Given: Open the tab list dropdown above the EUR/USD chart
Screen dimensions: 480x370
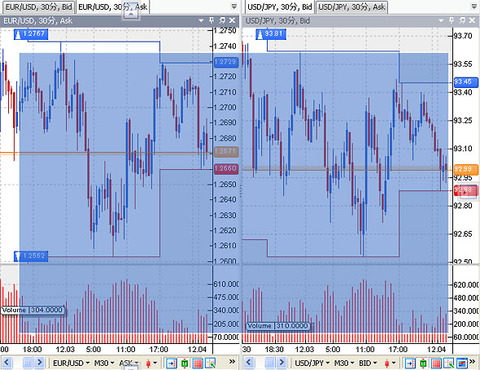Looking at the screenshot, I should click(234, 6).
